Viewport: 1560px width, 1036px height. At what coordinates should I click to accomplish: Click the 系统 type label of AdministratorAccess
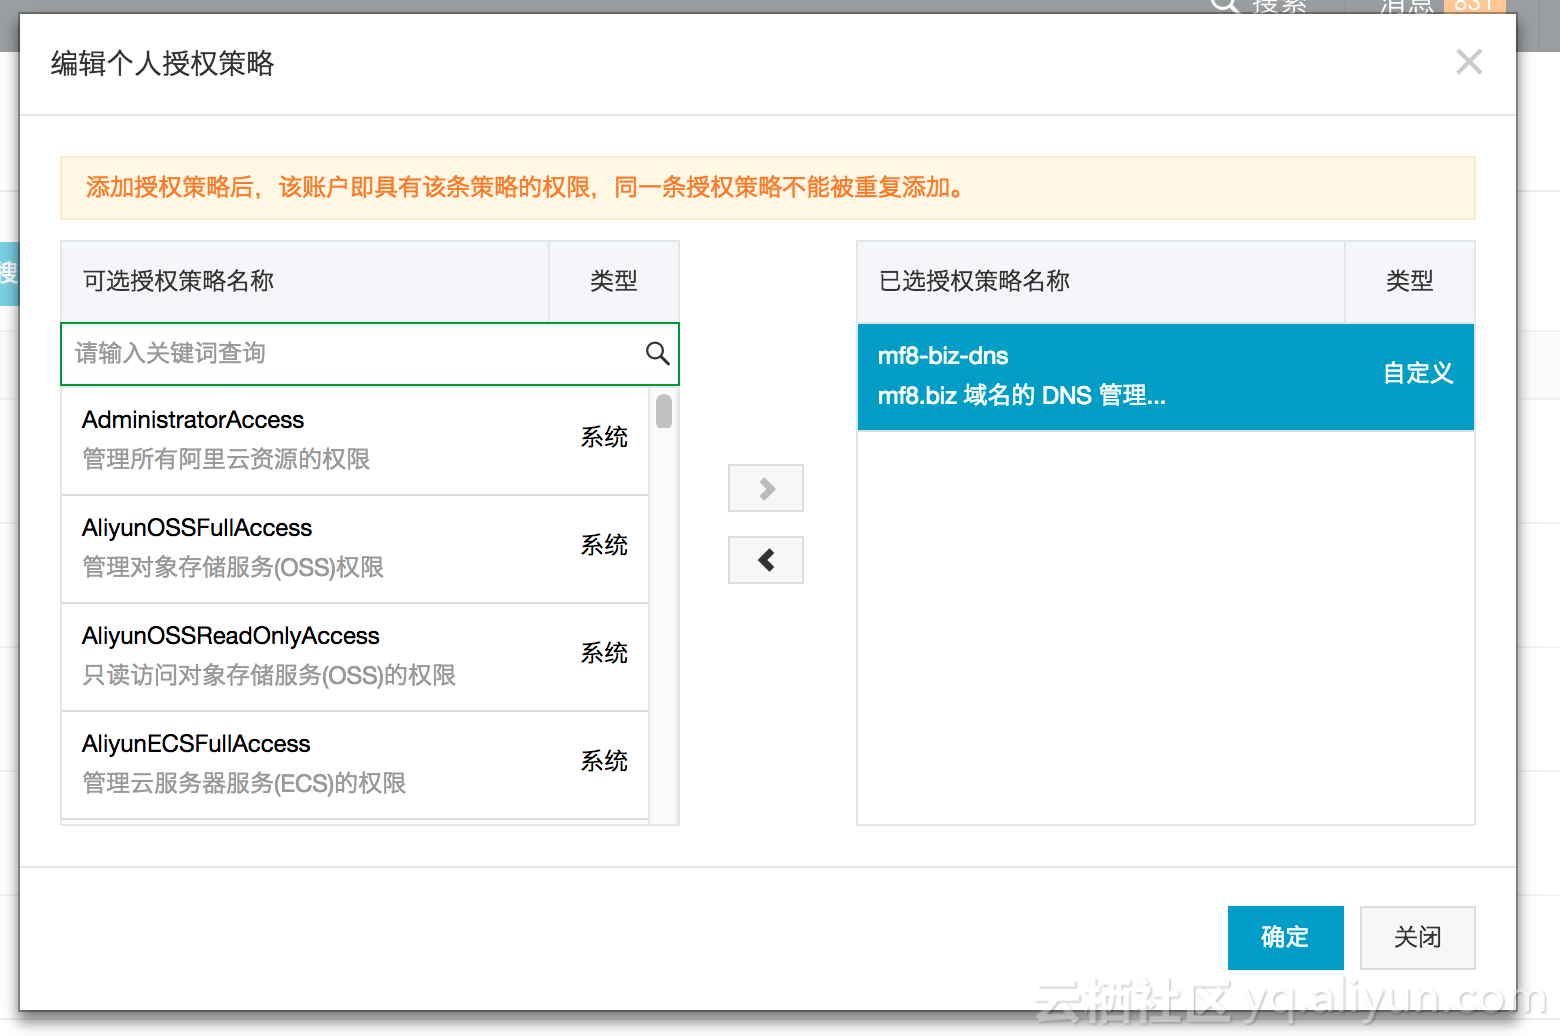[x=604, y=437]
